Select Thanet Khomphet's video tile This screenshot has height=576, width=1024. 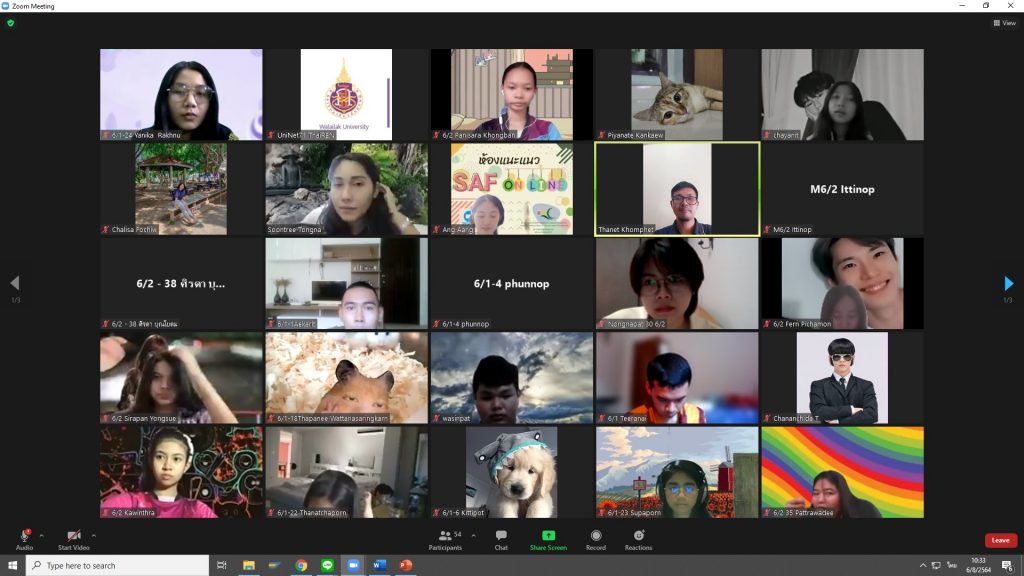coord(676,190)
